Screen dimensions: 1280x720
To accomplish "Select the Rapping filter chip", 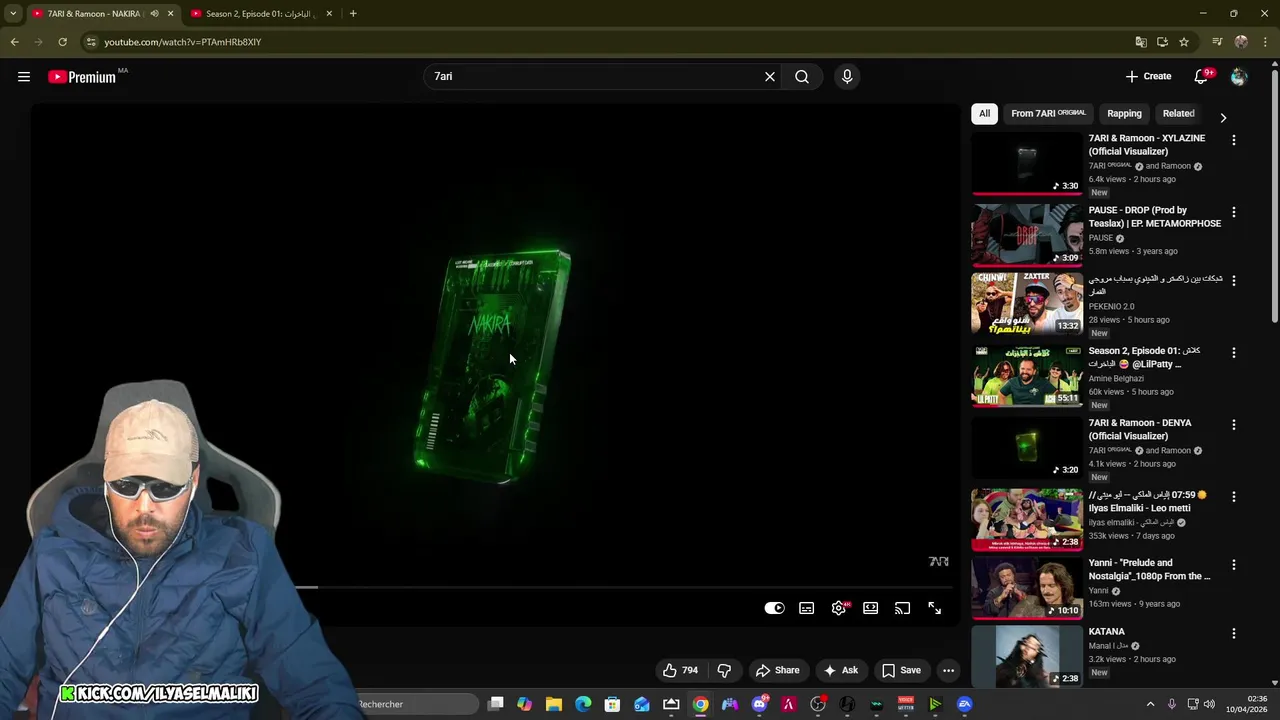I will click(x=1124, y=114).
